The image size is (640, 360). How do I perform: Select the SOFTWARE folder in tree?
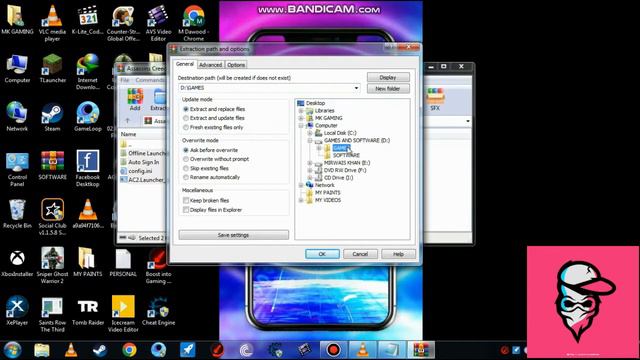(346, 156)
